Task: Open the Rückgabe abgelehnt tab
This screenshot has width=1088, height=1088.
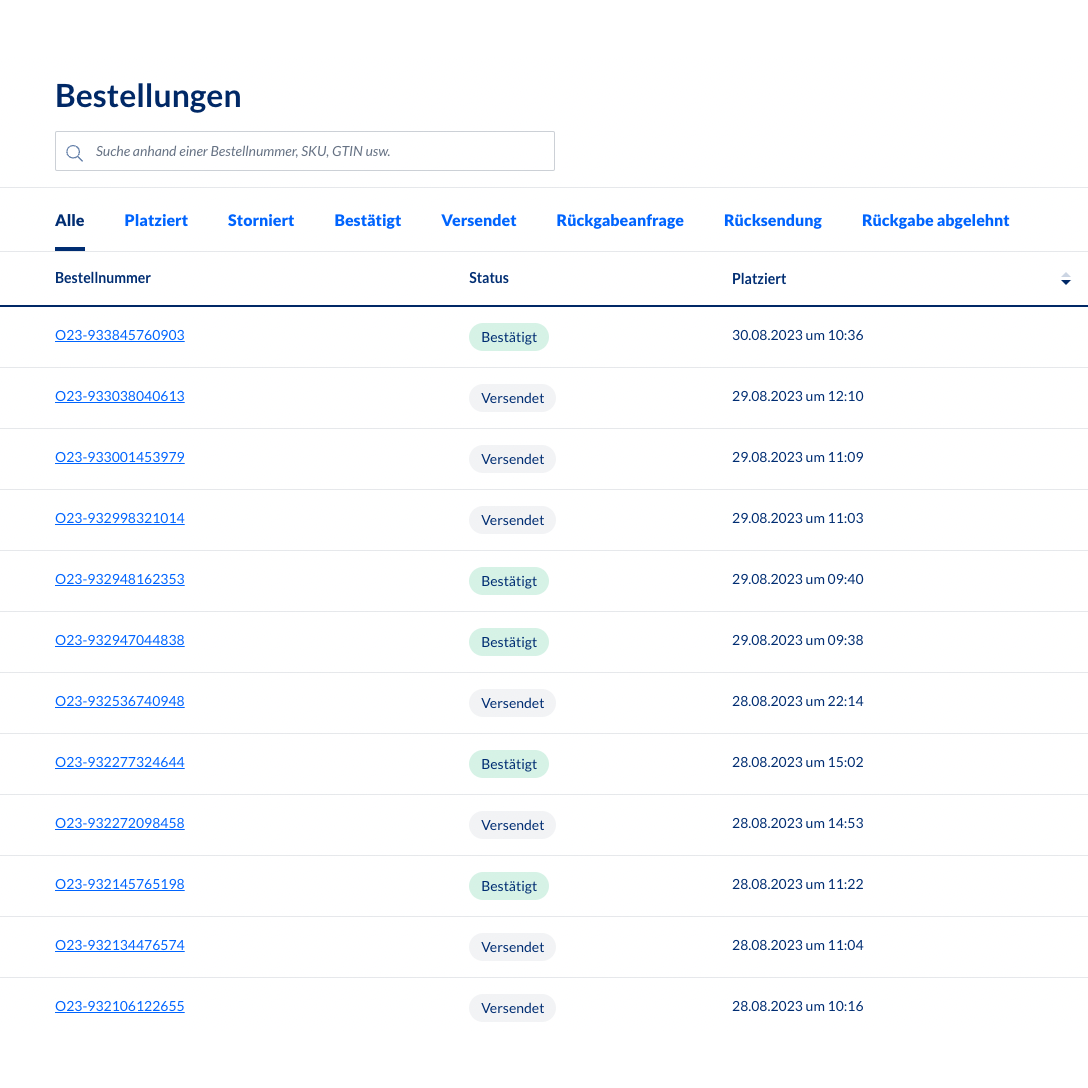Action: click(935, 220)
